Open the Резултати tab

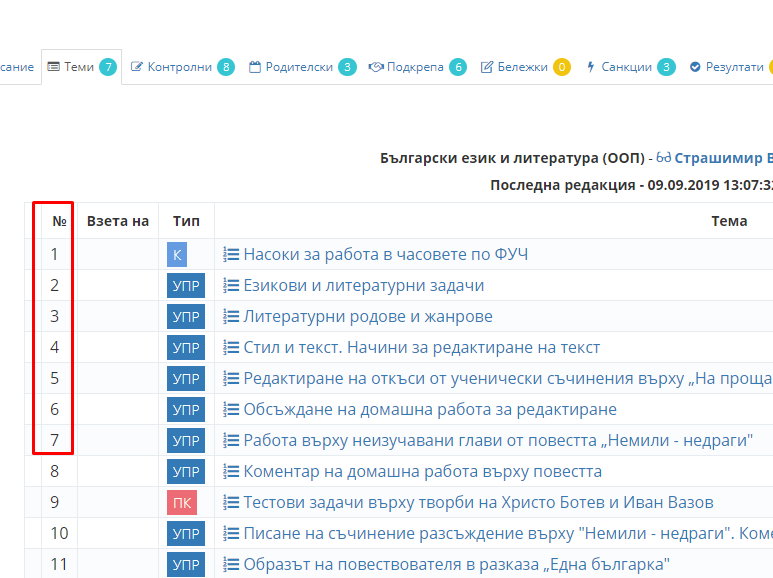coord(730,67)
